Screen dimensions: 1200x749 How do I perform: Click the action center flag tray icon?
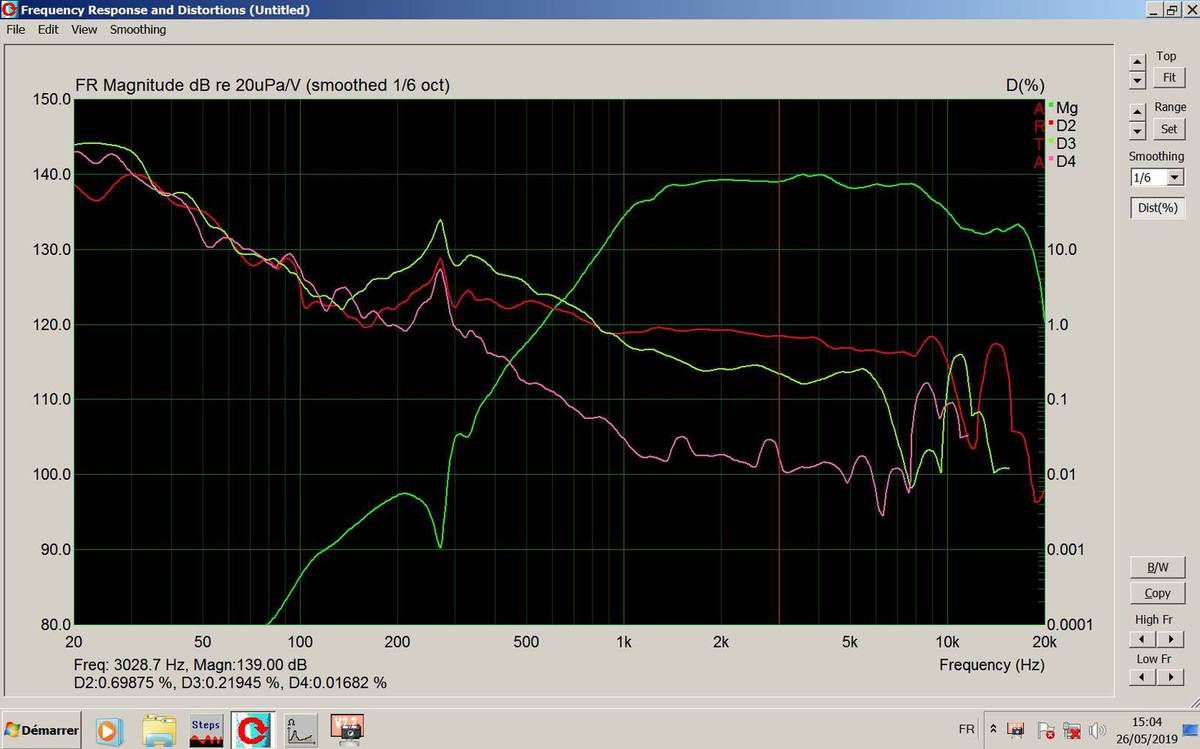[x=1046, y=730]
